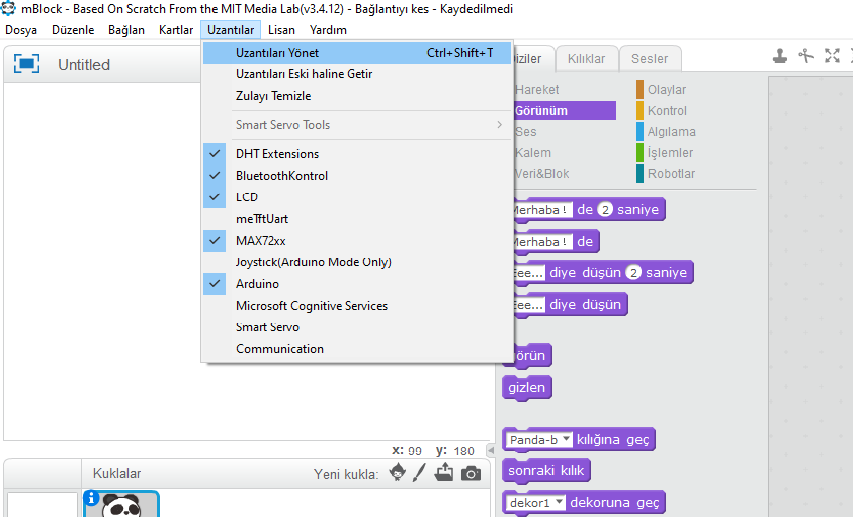Paint new sprite with brush icon
Viewport: 853px width, 517px height.
tap(419, 472)
